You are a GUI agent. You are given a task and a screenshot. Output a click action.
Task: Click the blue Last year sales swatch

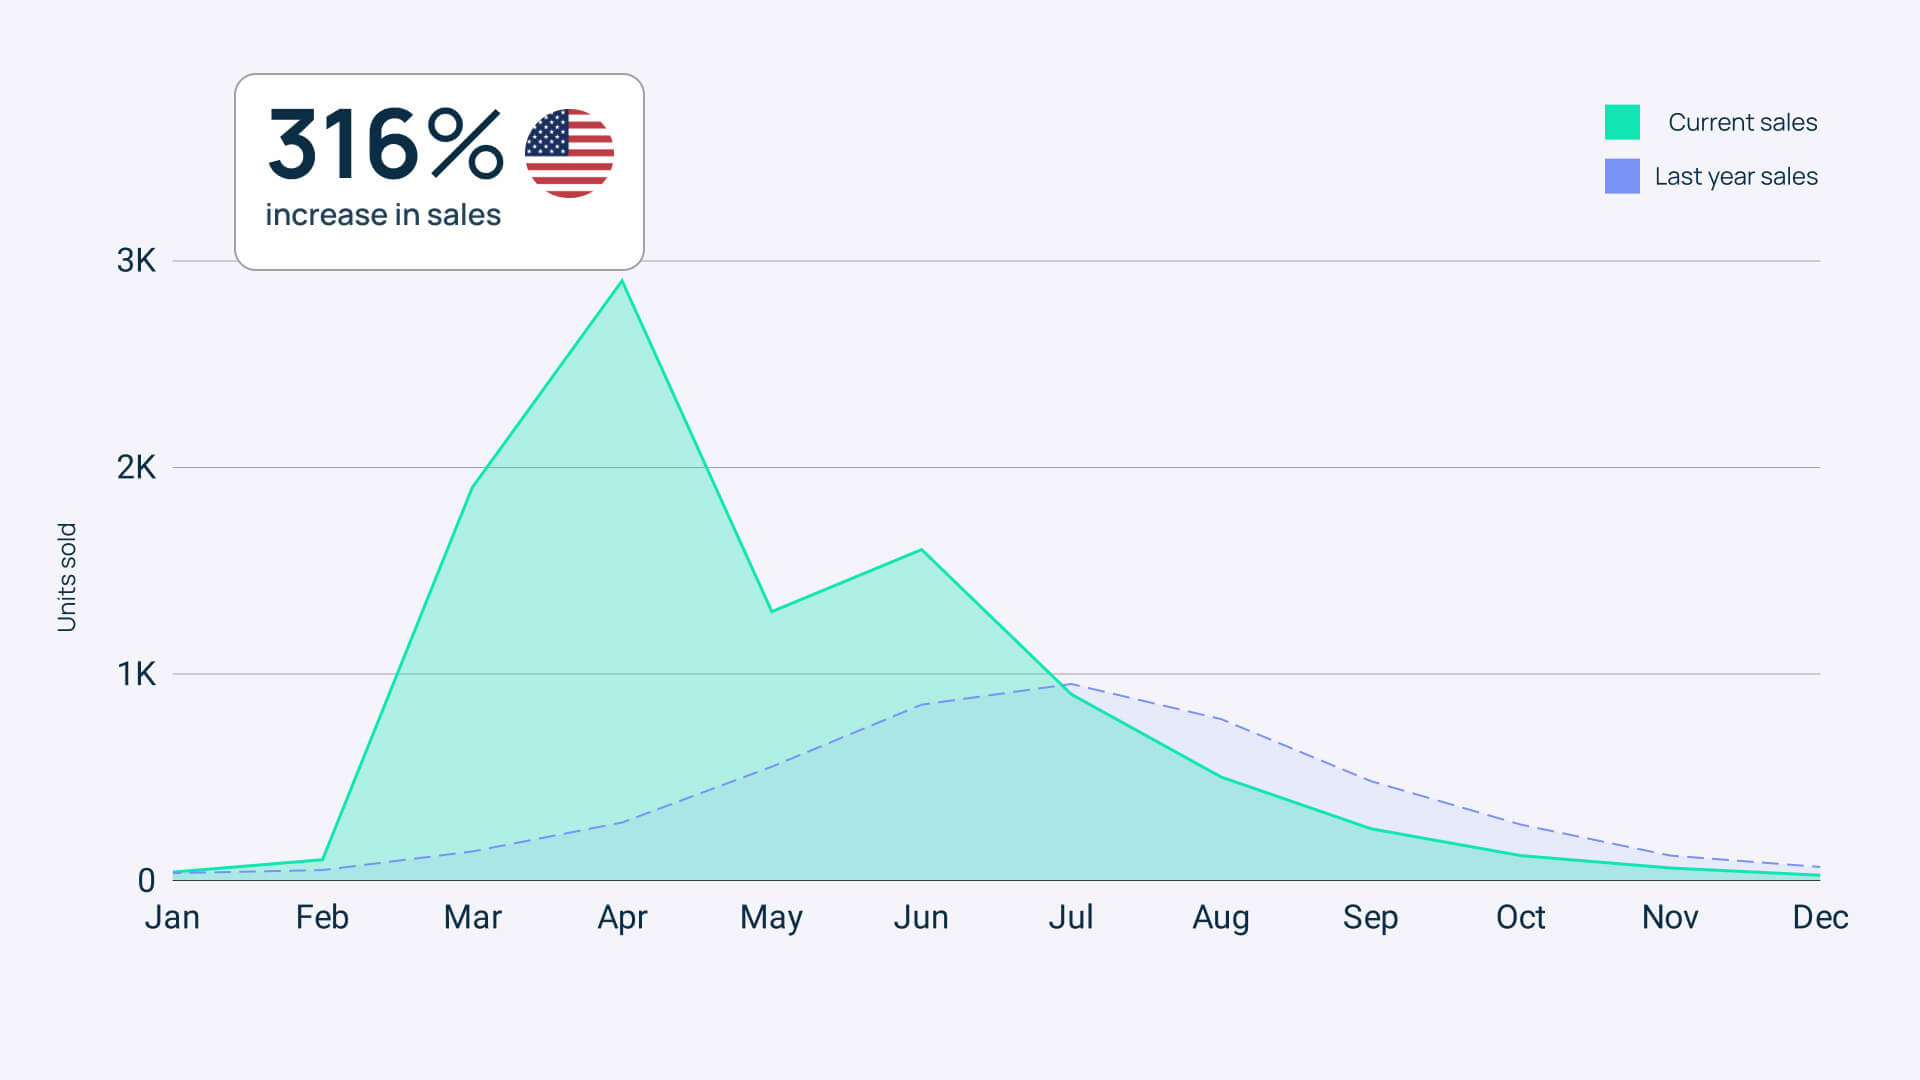(x=1622, y=176)
